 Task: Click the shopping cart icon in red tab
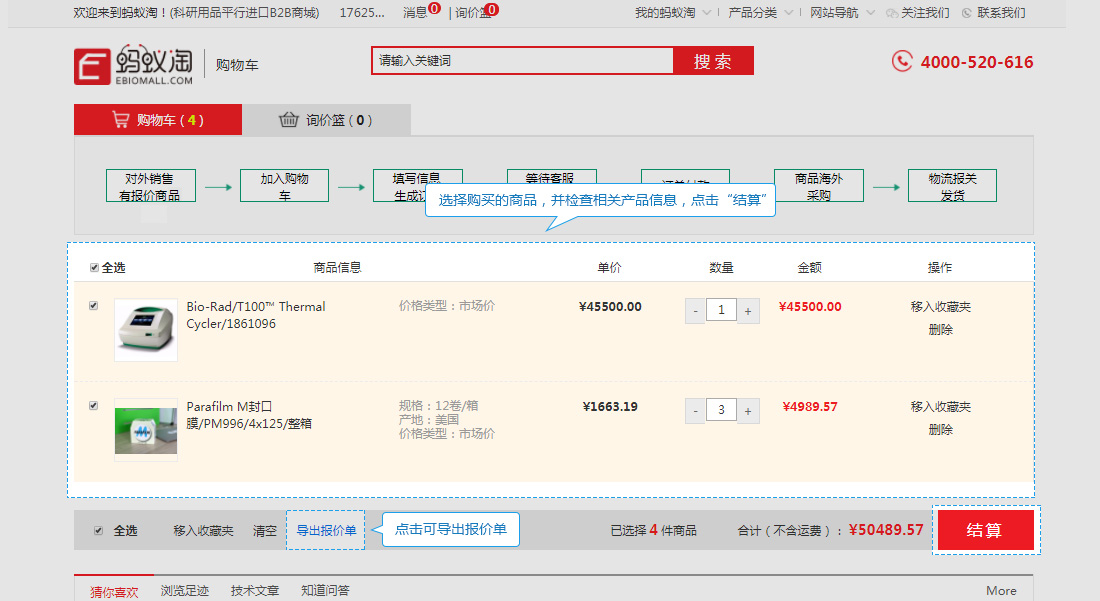click(x=121, y=120)
